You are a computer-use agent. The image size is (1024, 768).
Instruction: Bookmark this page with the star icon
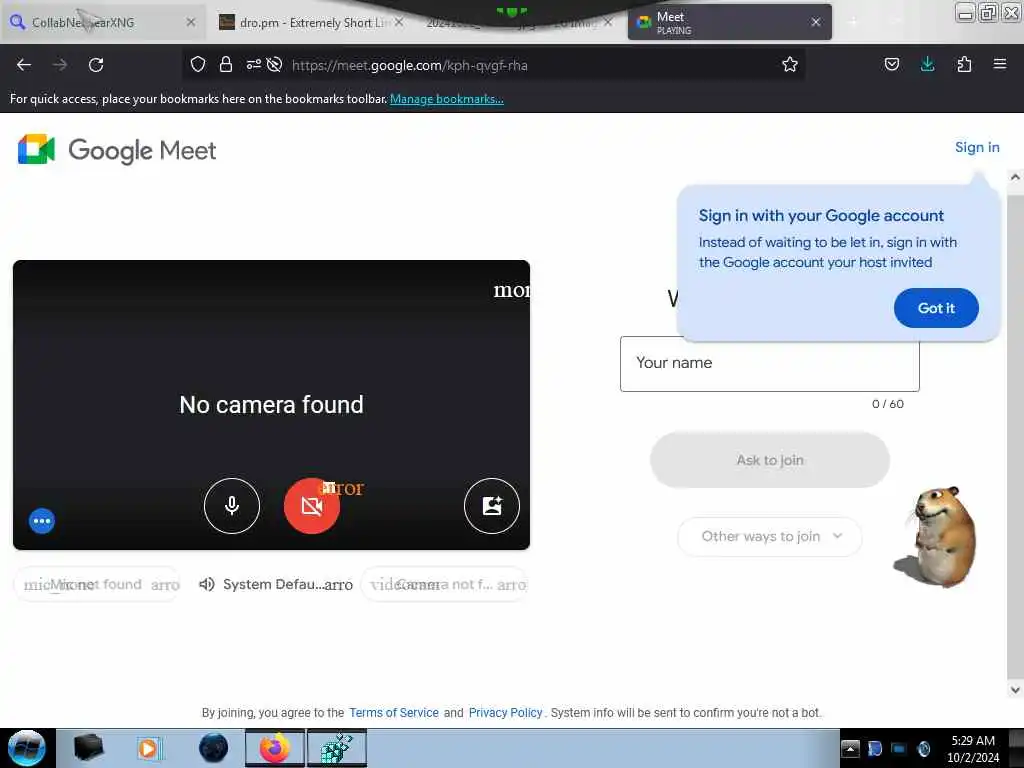[x=790, y=64]
